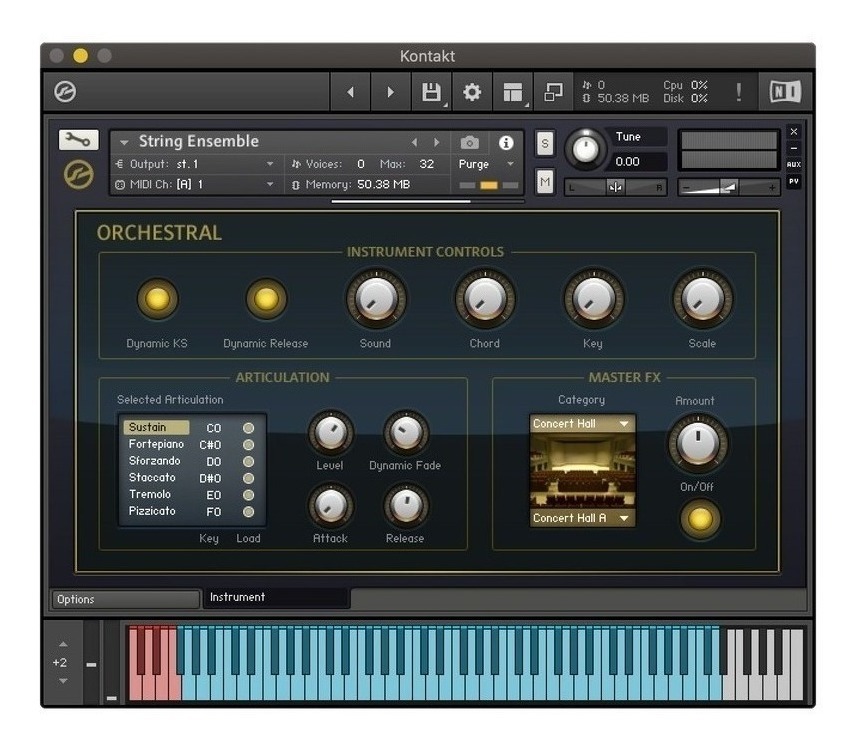862x749 pixels.
Task: Open the save floppy disk menu
Action: pyautogui.click(x=432, y=92)
